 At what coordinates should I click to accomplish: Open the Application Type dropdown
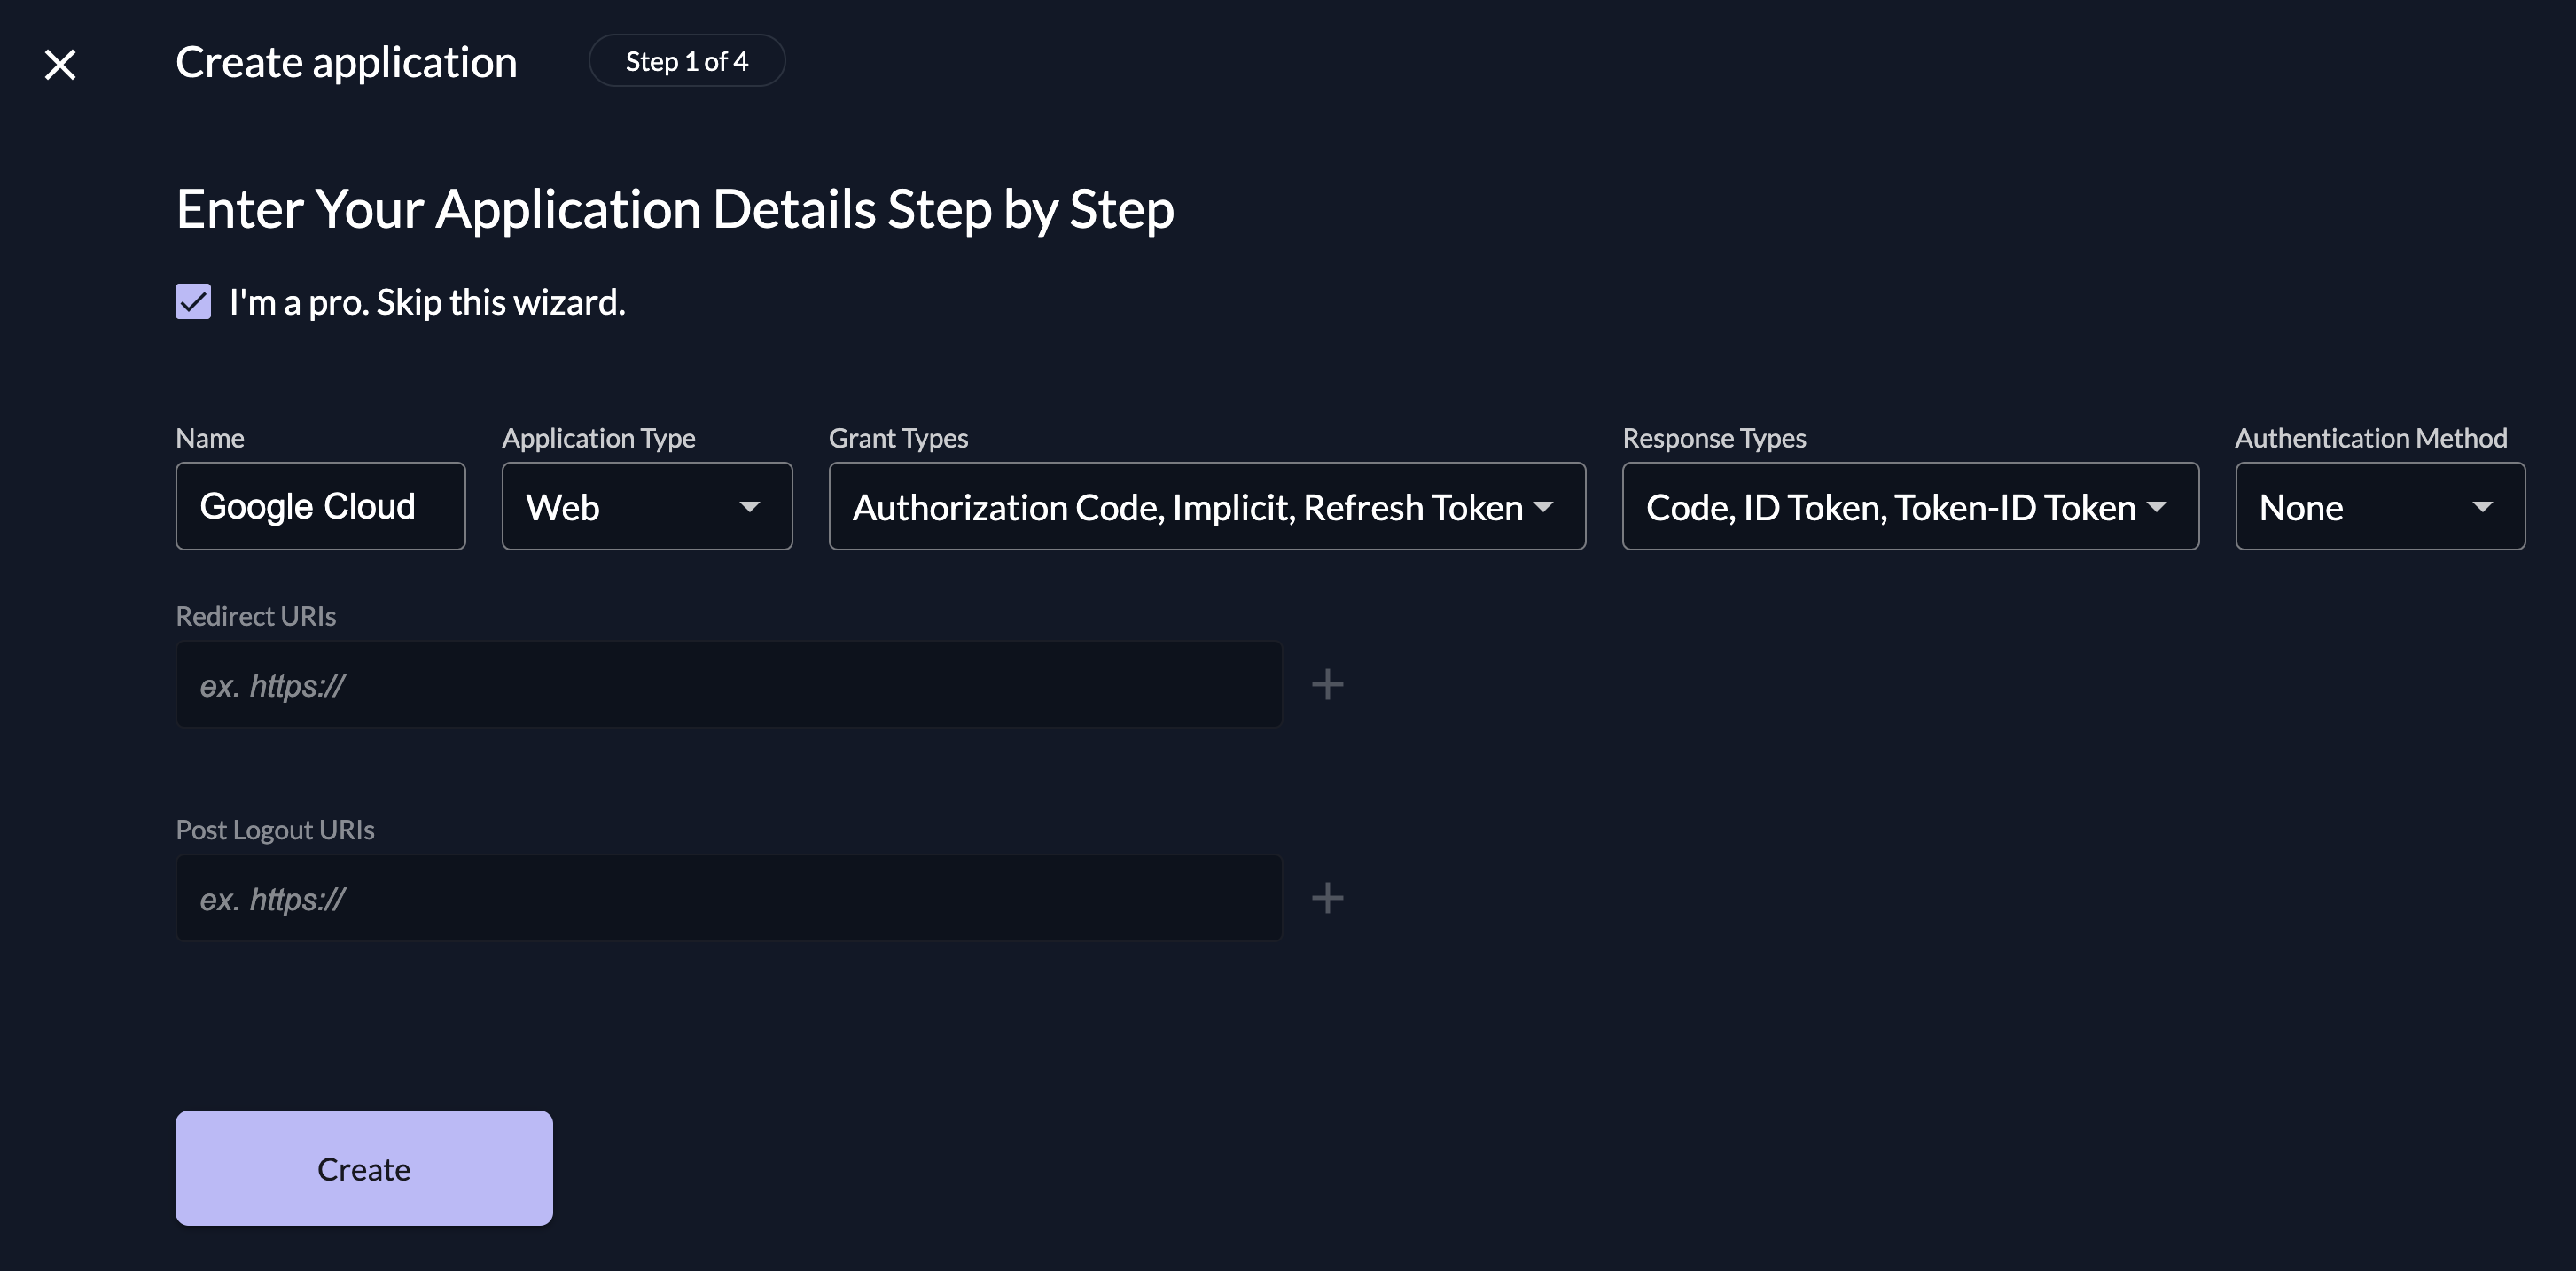coord(646,507)
